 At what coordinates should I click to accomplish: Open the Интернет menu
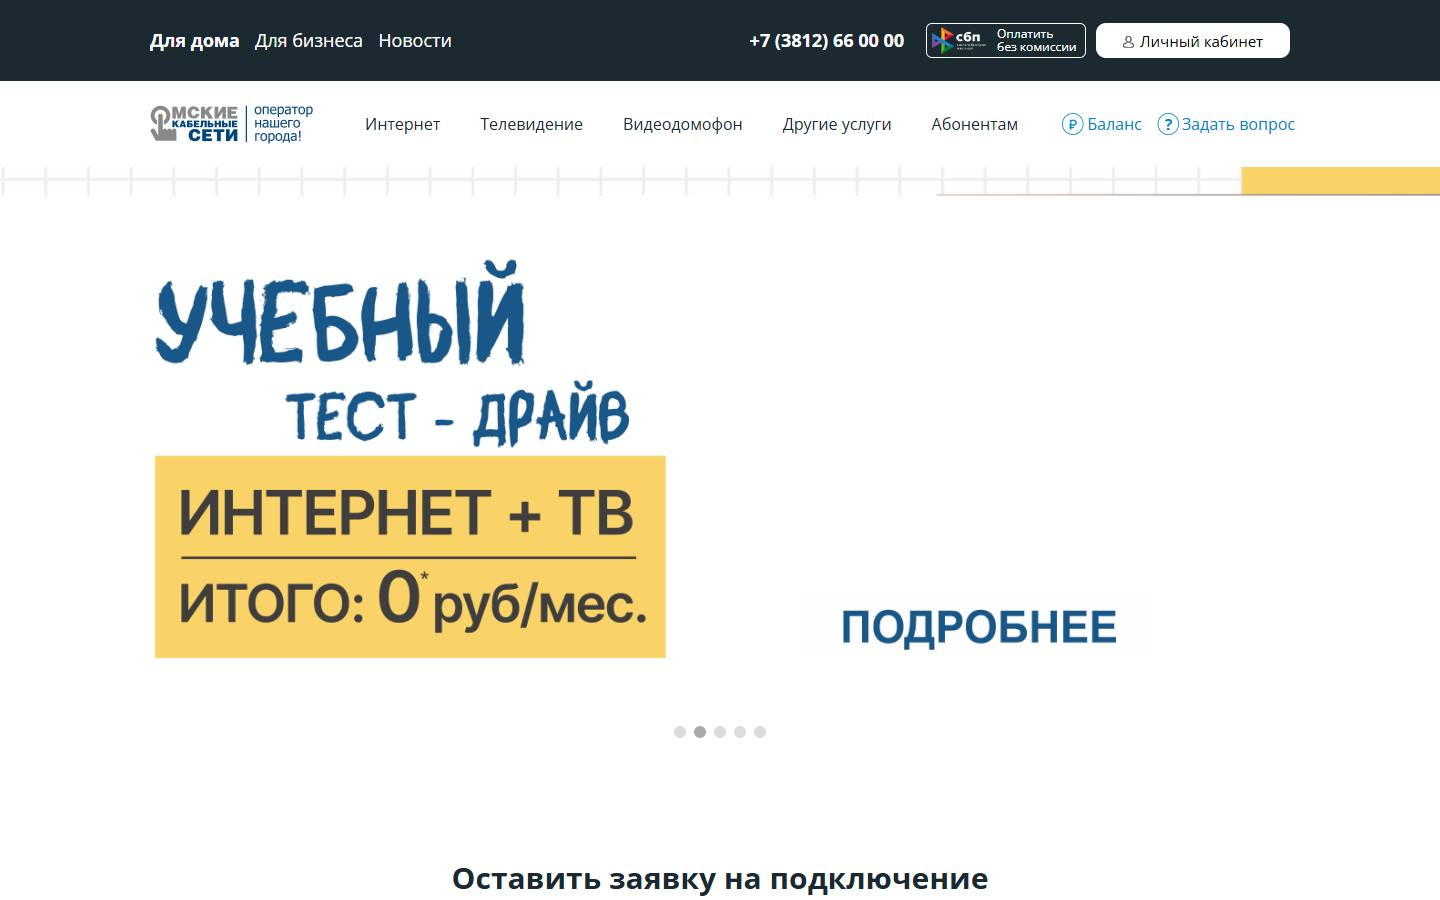[x=402, y=124]
